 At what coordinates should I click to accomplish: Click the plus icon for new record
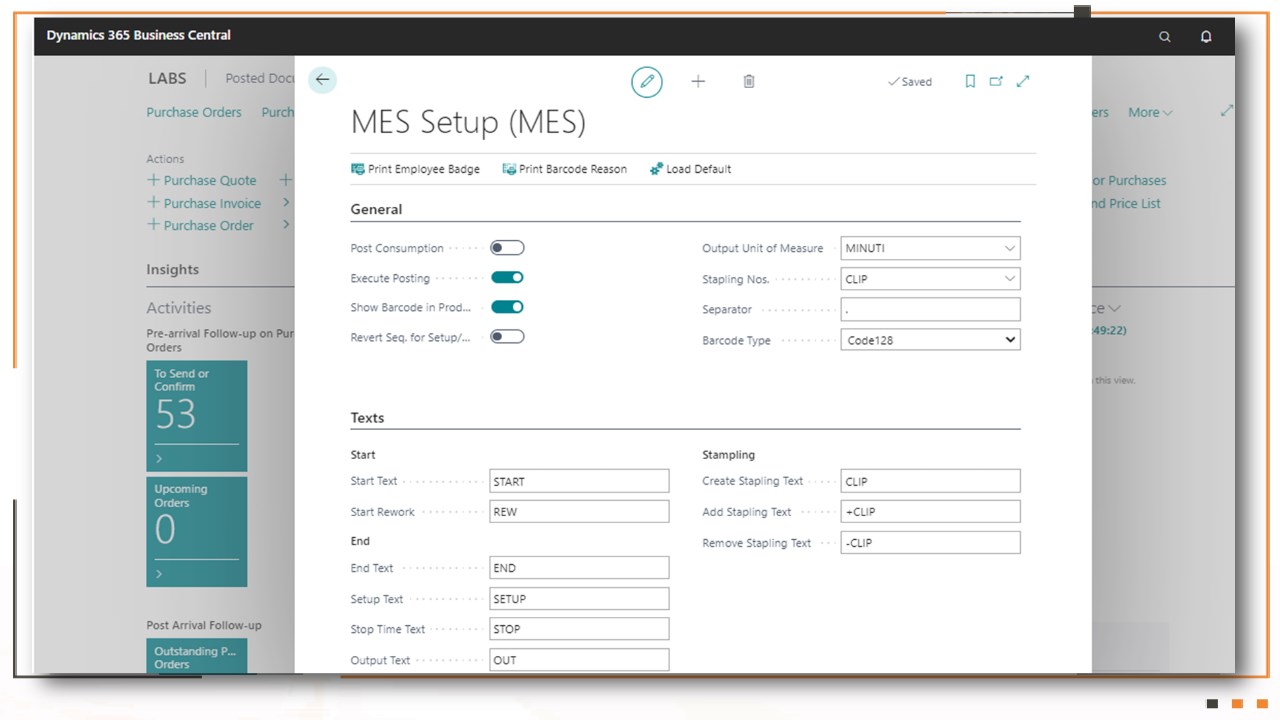(698, 81)
